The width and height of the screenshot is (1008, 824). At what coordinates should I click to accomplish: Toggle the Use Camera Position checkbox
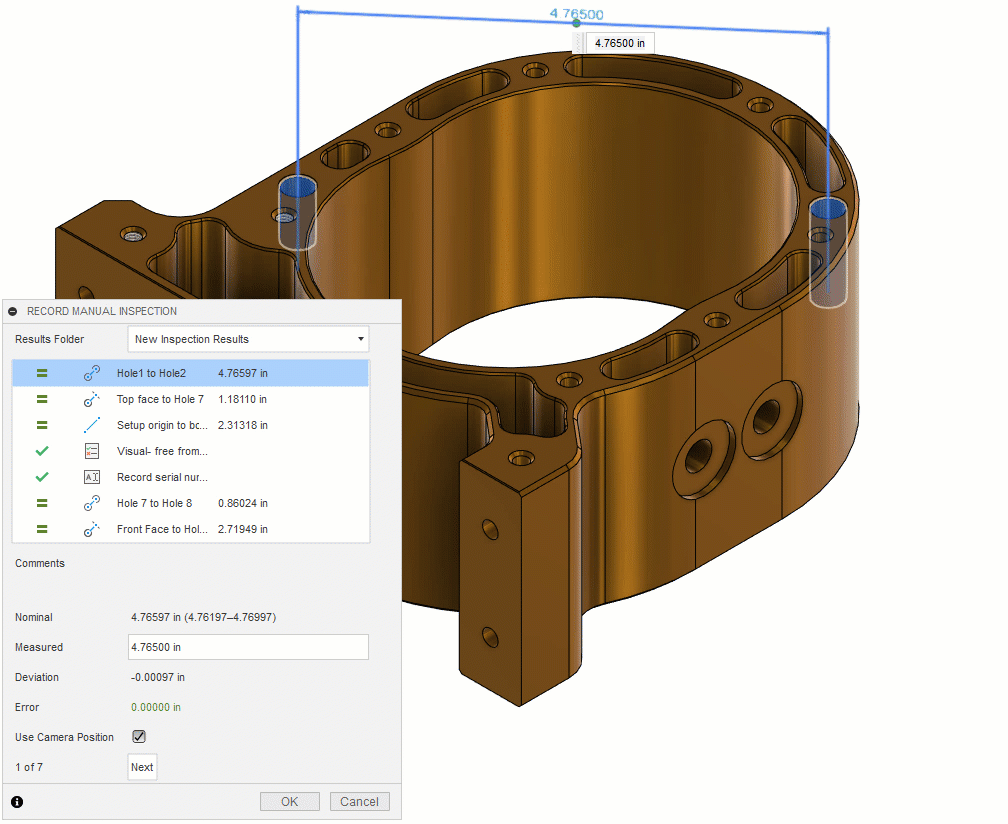[x=139, y=737]
